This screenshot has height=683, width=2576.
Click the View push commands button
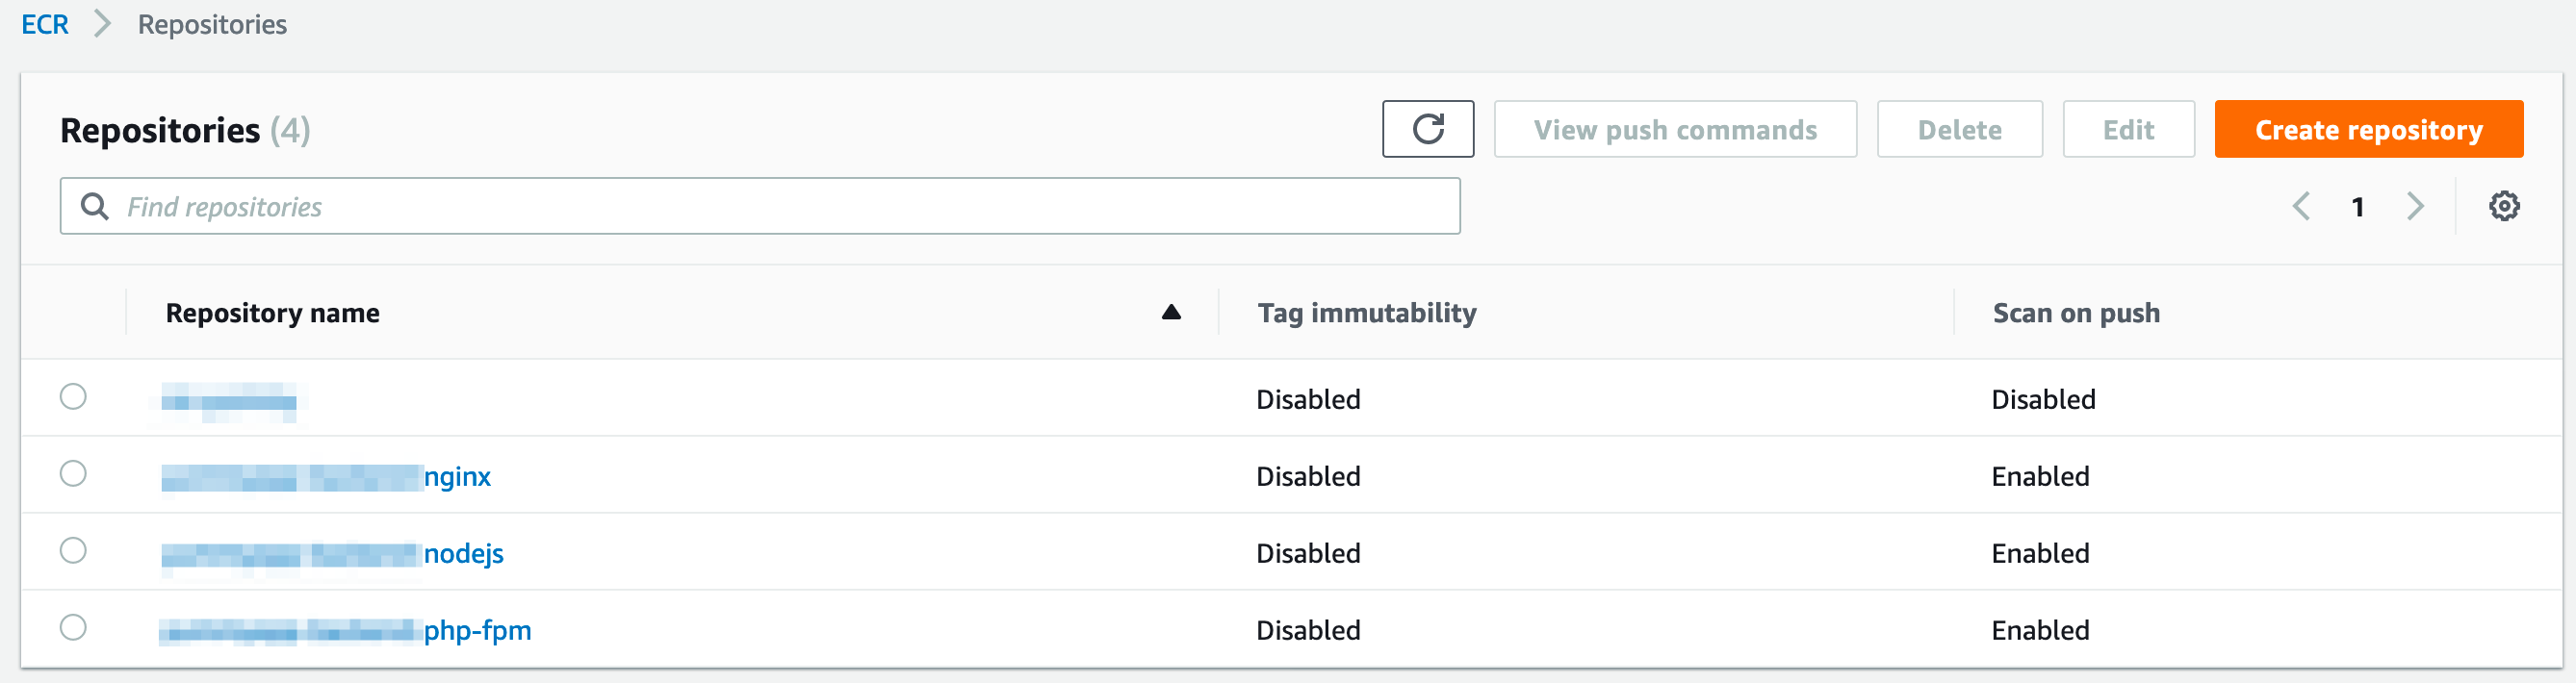[x=1675, y=129]
